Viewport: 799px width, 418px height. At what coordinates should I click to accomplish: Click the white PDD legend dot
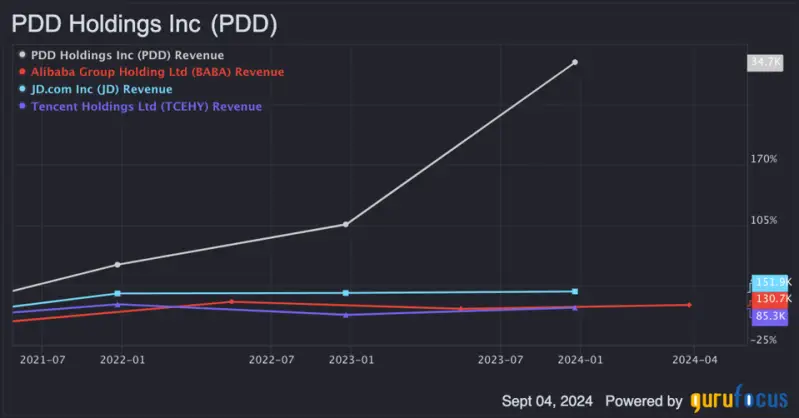22,54
